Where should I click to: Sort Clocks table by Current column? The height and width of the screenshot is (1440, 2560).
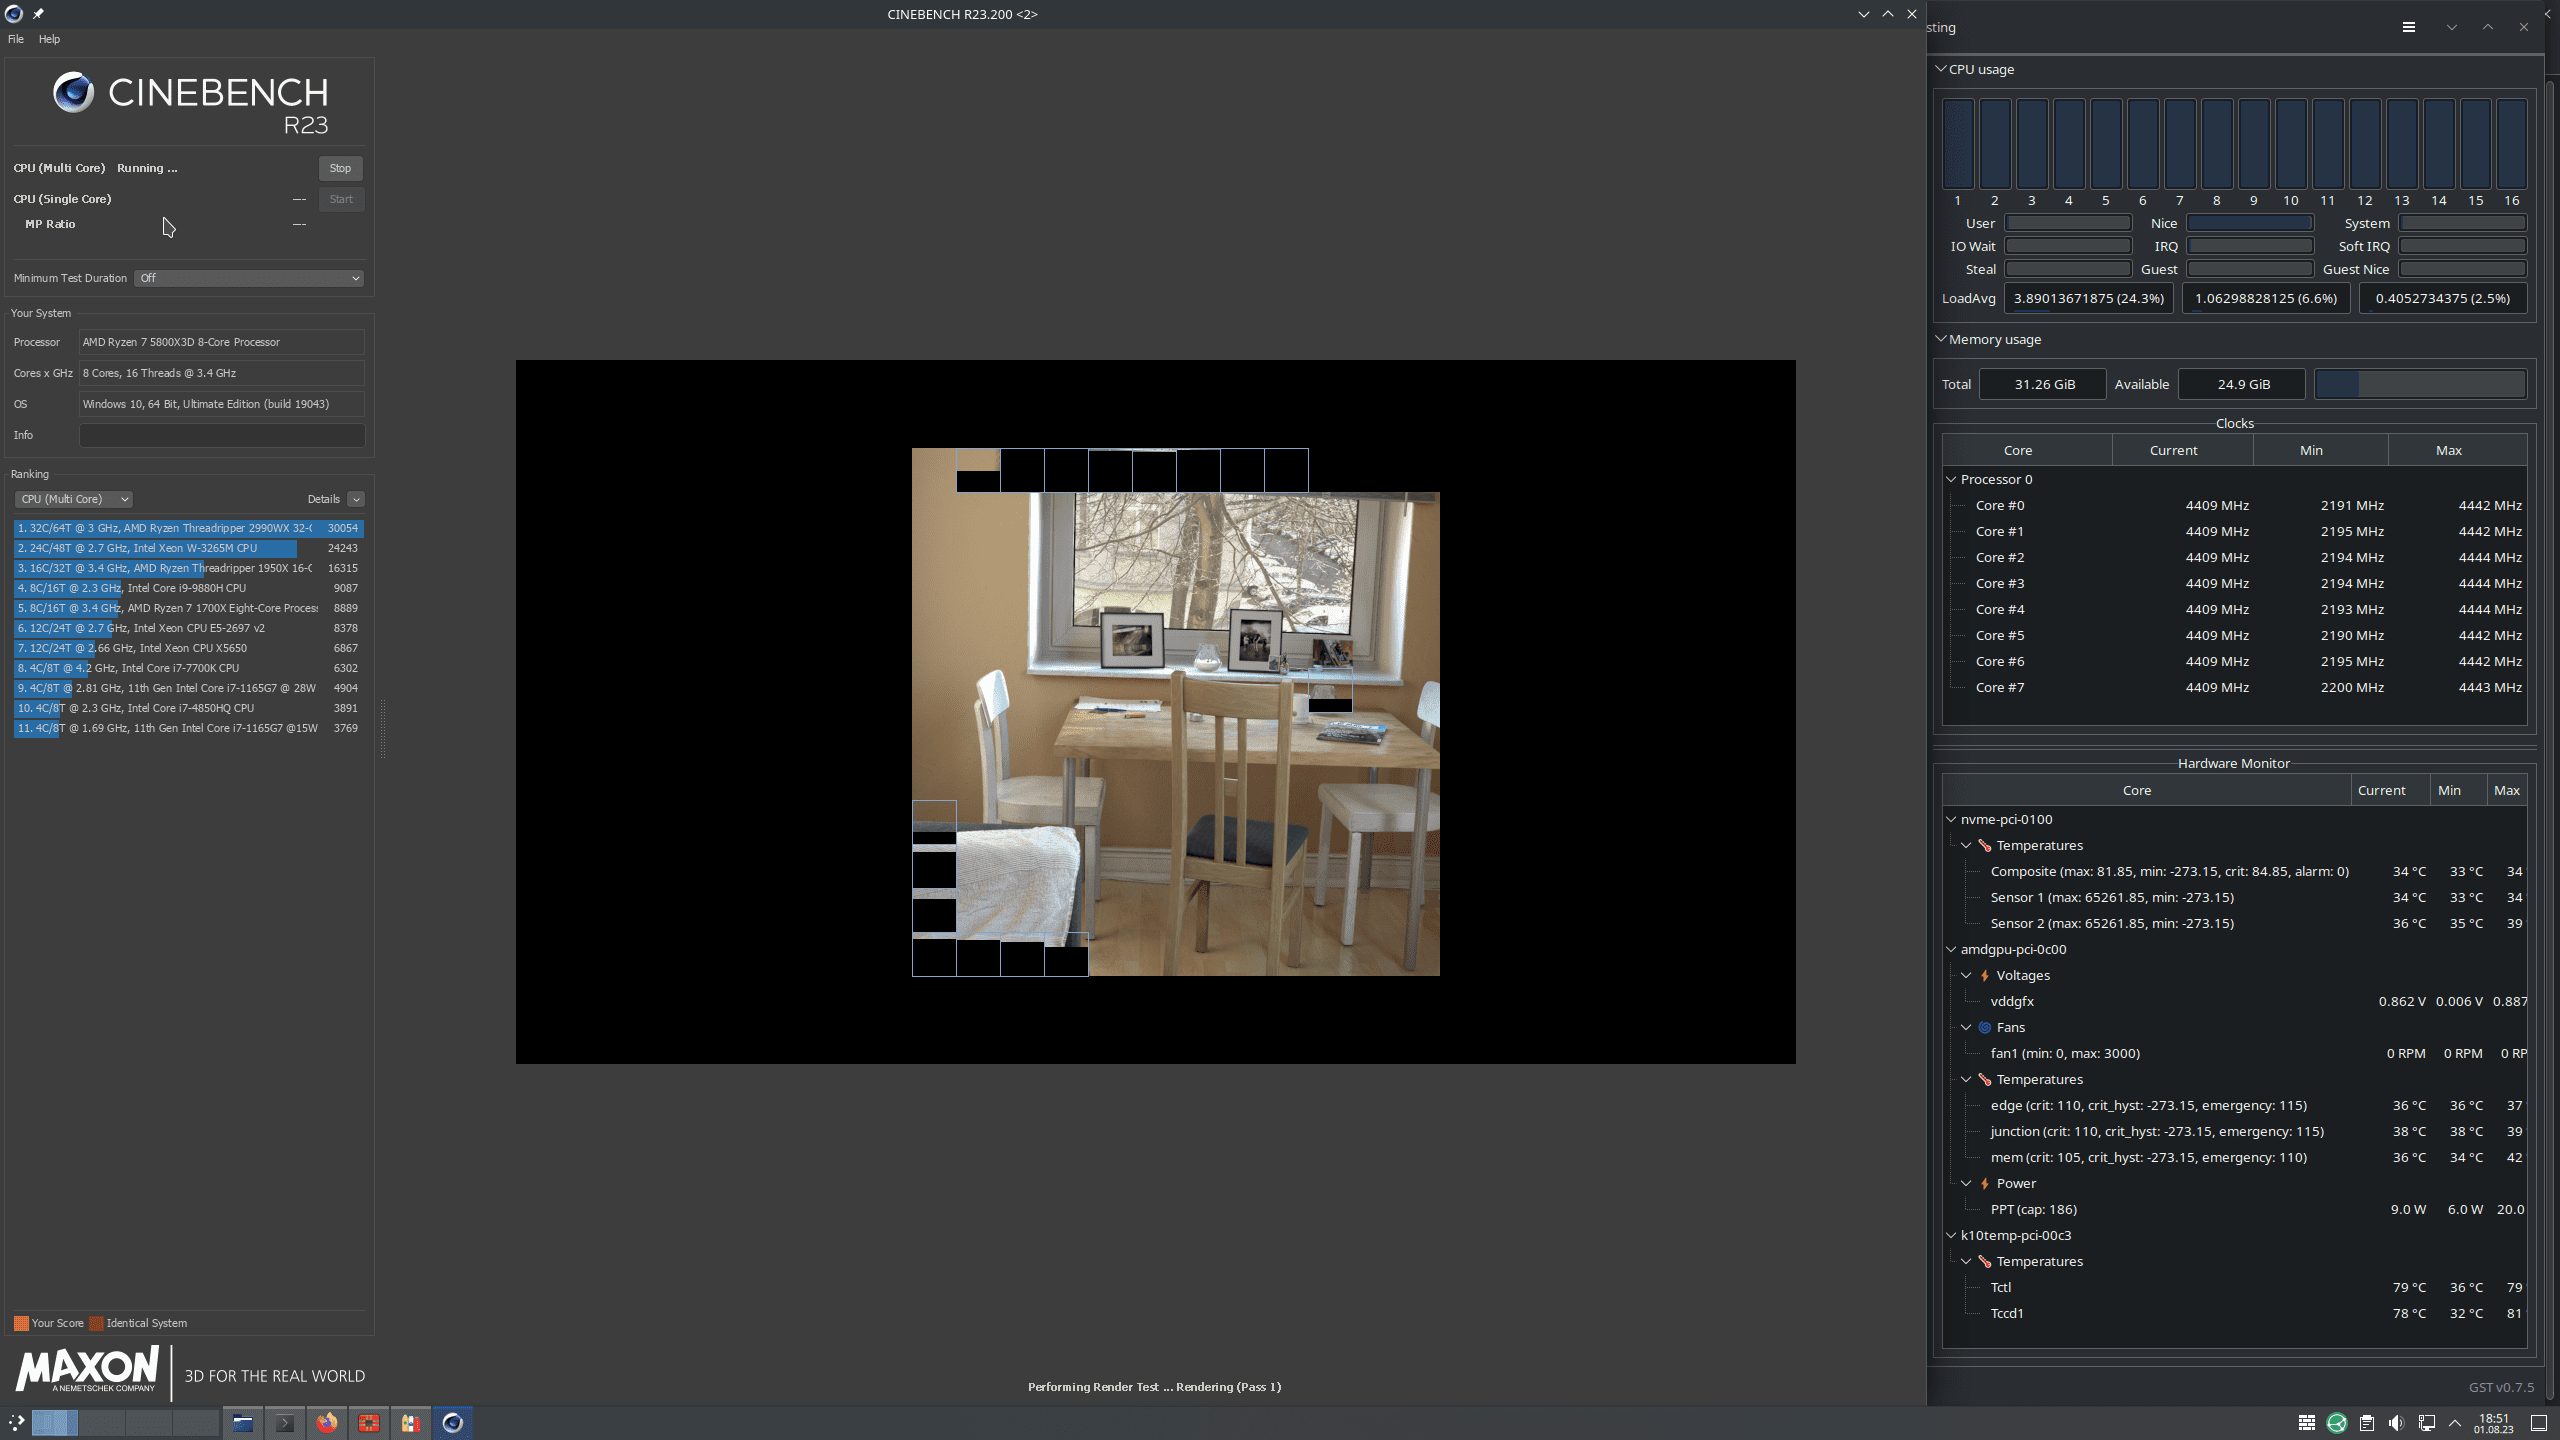(2182, 450)
